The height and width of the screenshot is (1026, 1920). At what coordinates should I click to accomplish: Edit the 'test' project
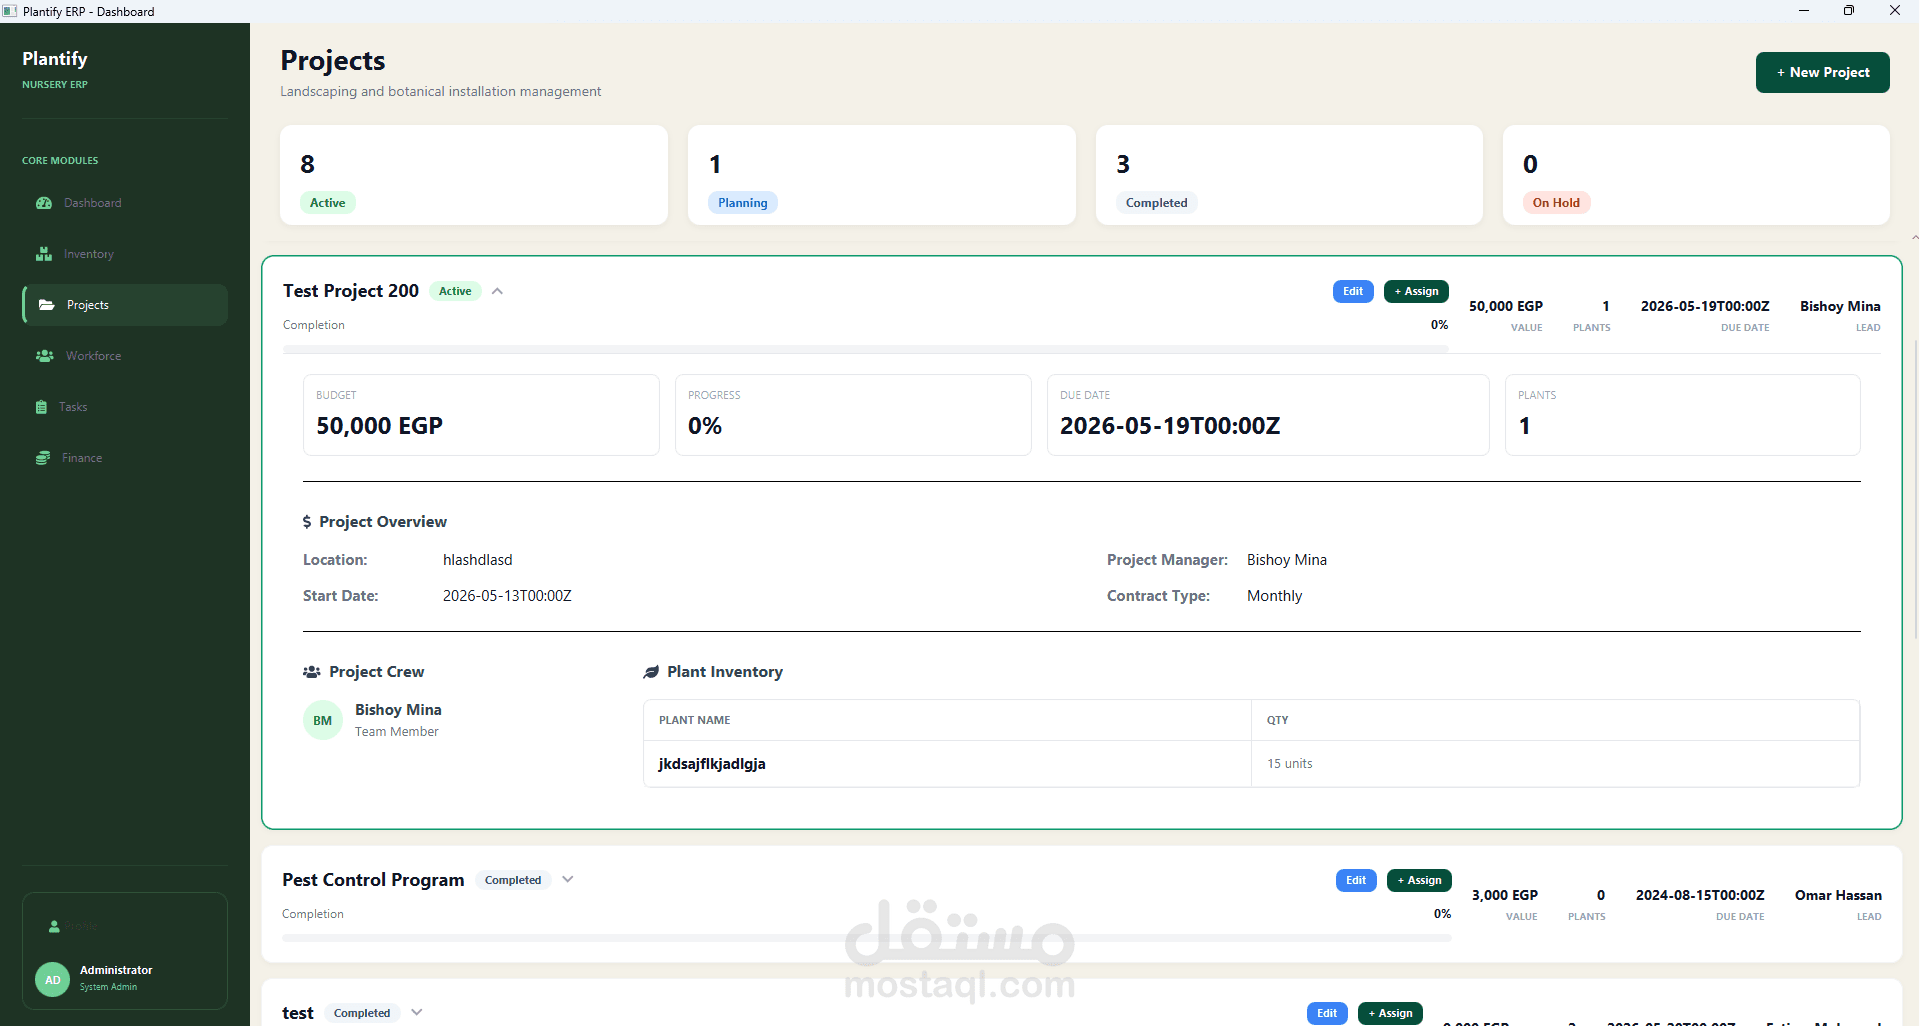coord(1327,1013)
